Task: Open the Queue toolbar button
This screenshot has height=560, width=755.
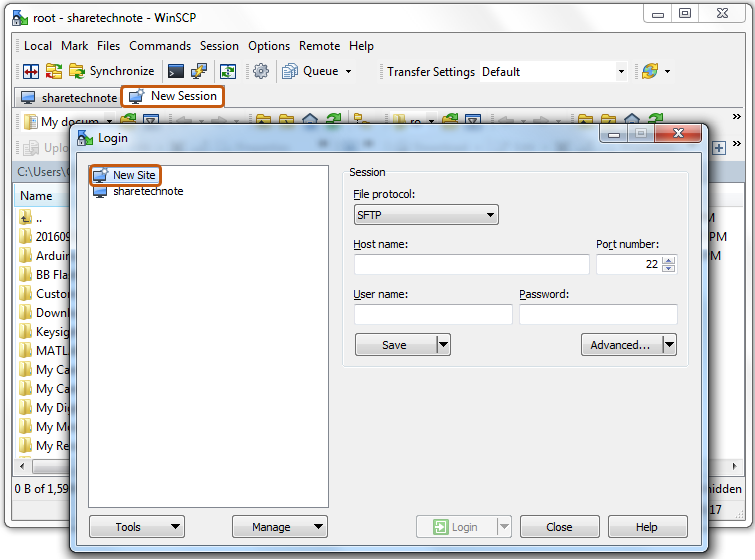Action: [x=311, y=71]
